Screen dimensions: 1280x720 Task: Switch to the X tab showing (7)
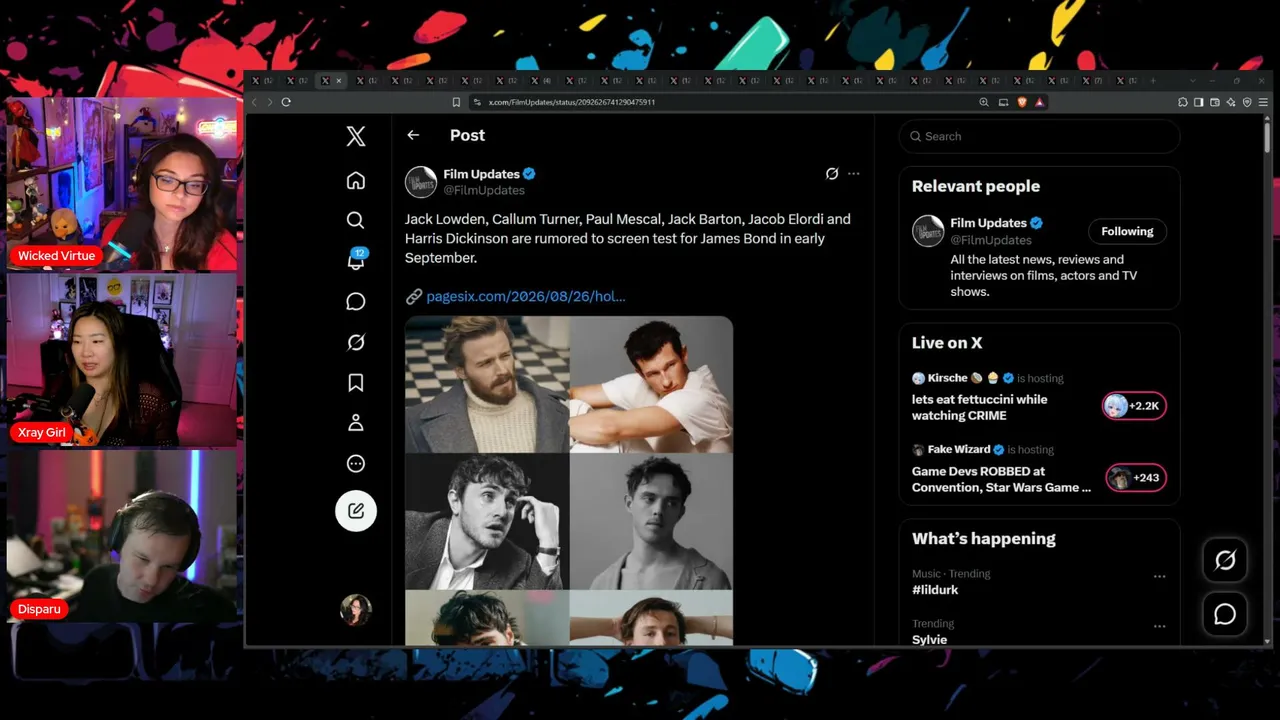pyautogui.click(x=1092, y=81)
